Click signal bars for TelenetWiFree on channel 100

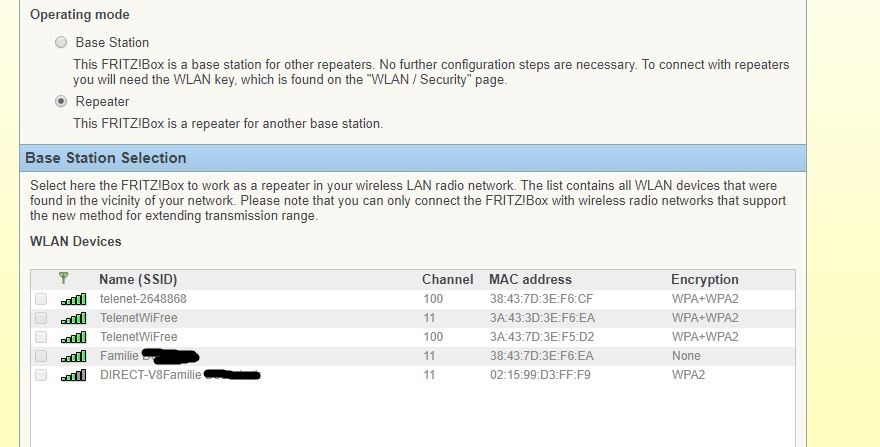coord(73,337)
